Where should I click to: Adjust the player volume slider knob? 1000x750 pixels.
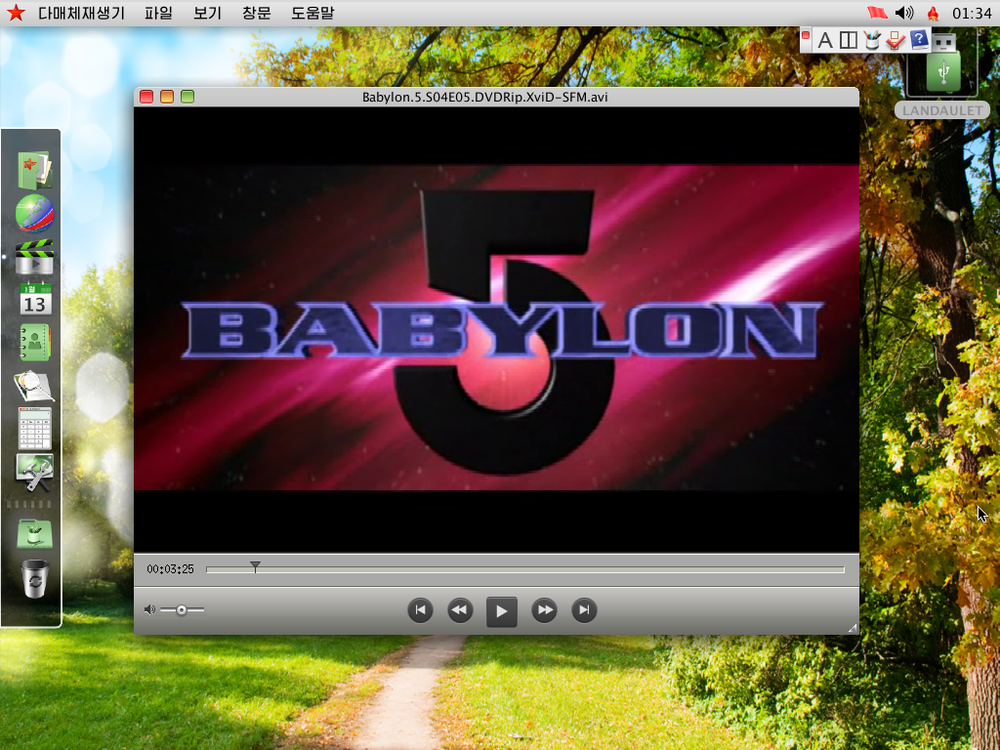click(182, 610)
